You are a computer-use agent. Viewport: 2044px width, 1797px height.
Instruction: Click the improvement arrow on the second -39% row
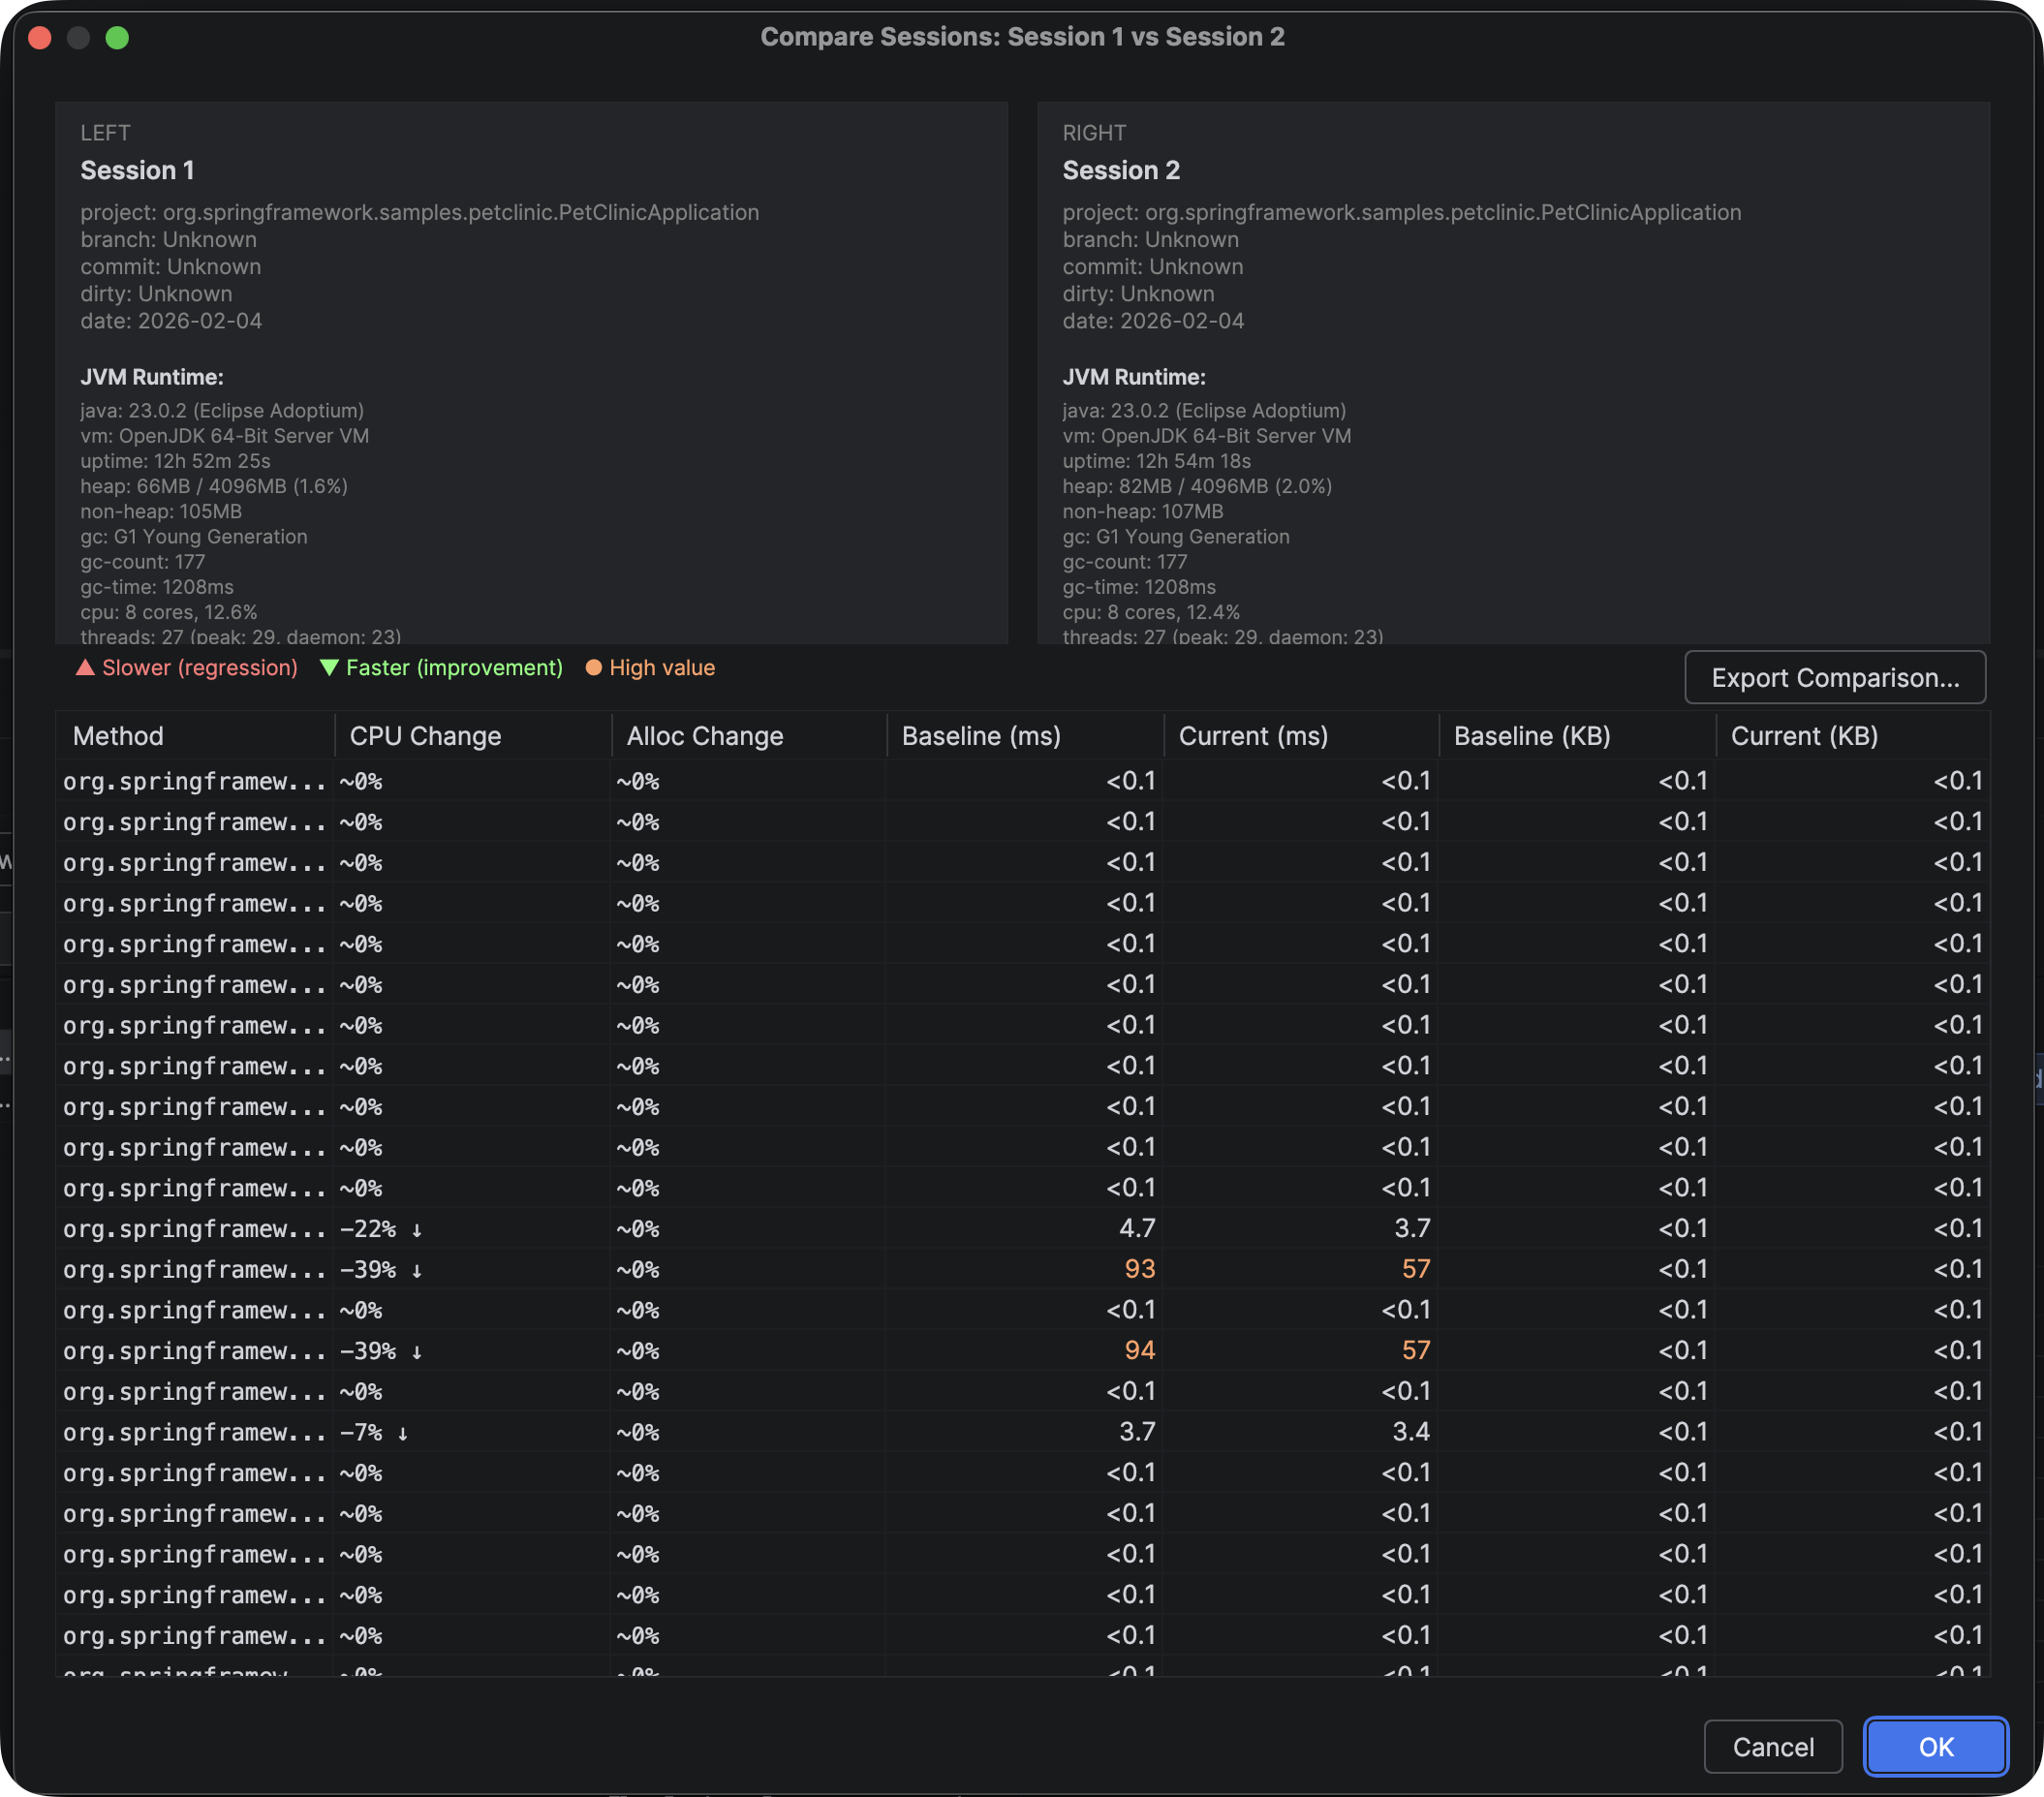[417, 1350]
